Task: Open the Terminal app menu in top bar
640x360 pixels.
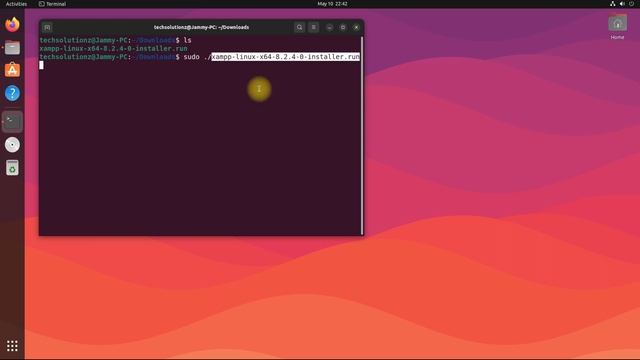Action: [52, 4]
